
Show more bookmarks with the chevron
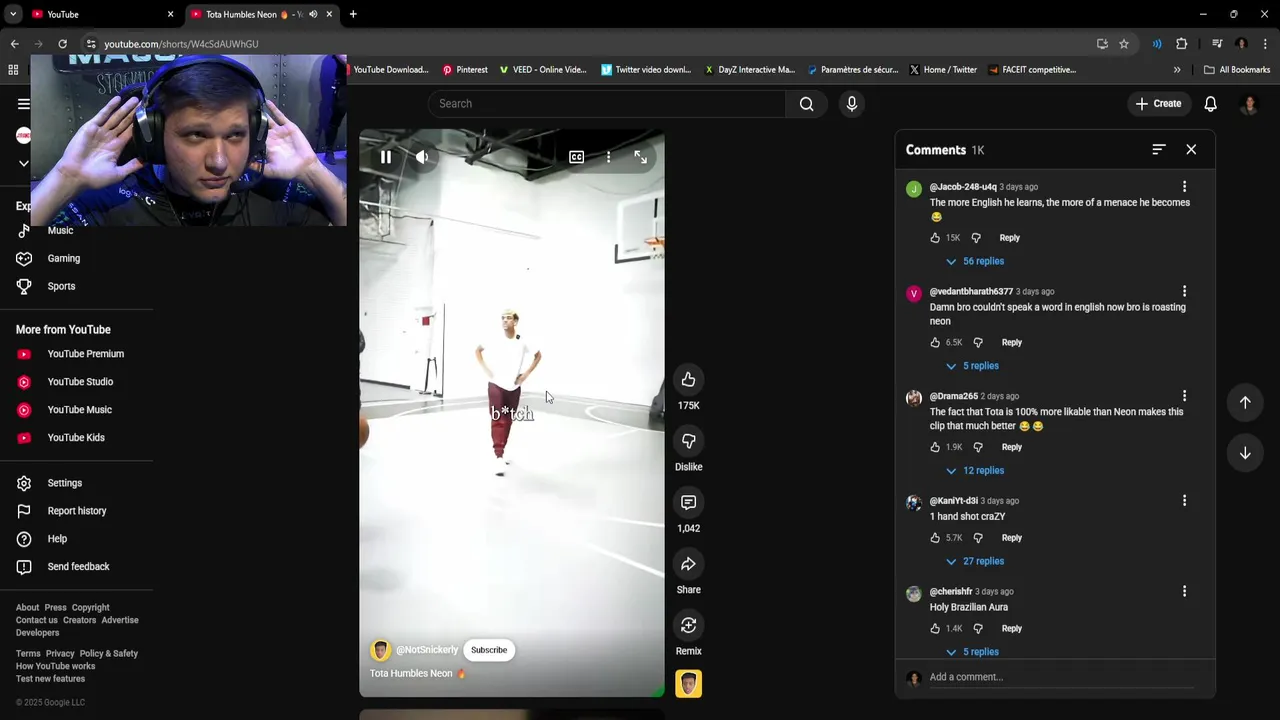(x=1177, y=70)
